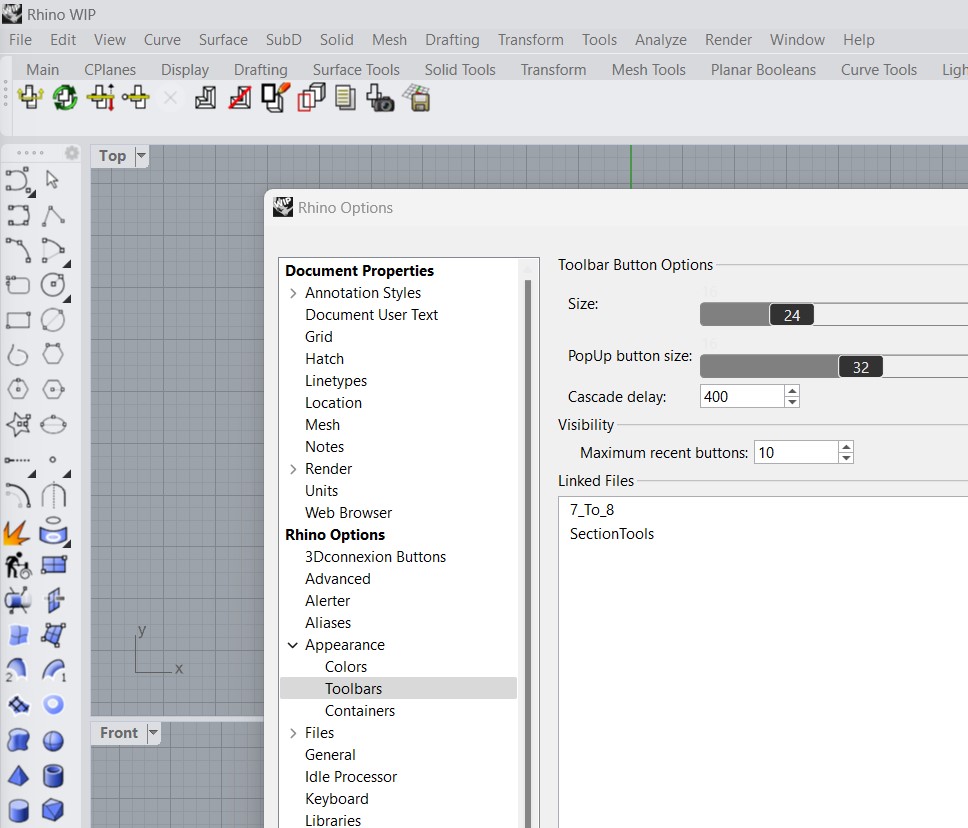Screen dimensions: 968x828
Task: Select the hexagon polygon by edge tool
Action: (x=53, y=355)
